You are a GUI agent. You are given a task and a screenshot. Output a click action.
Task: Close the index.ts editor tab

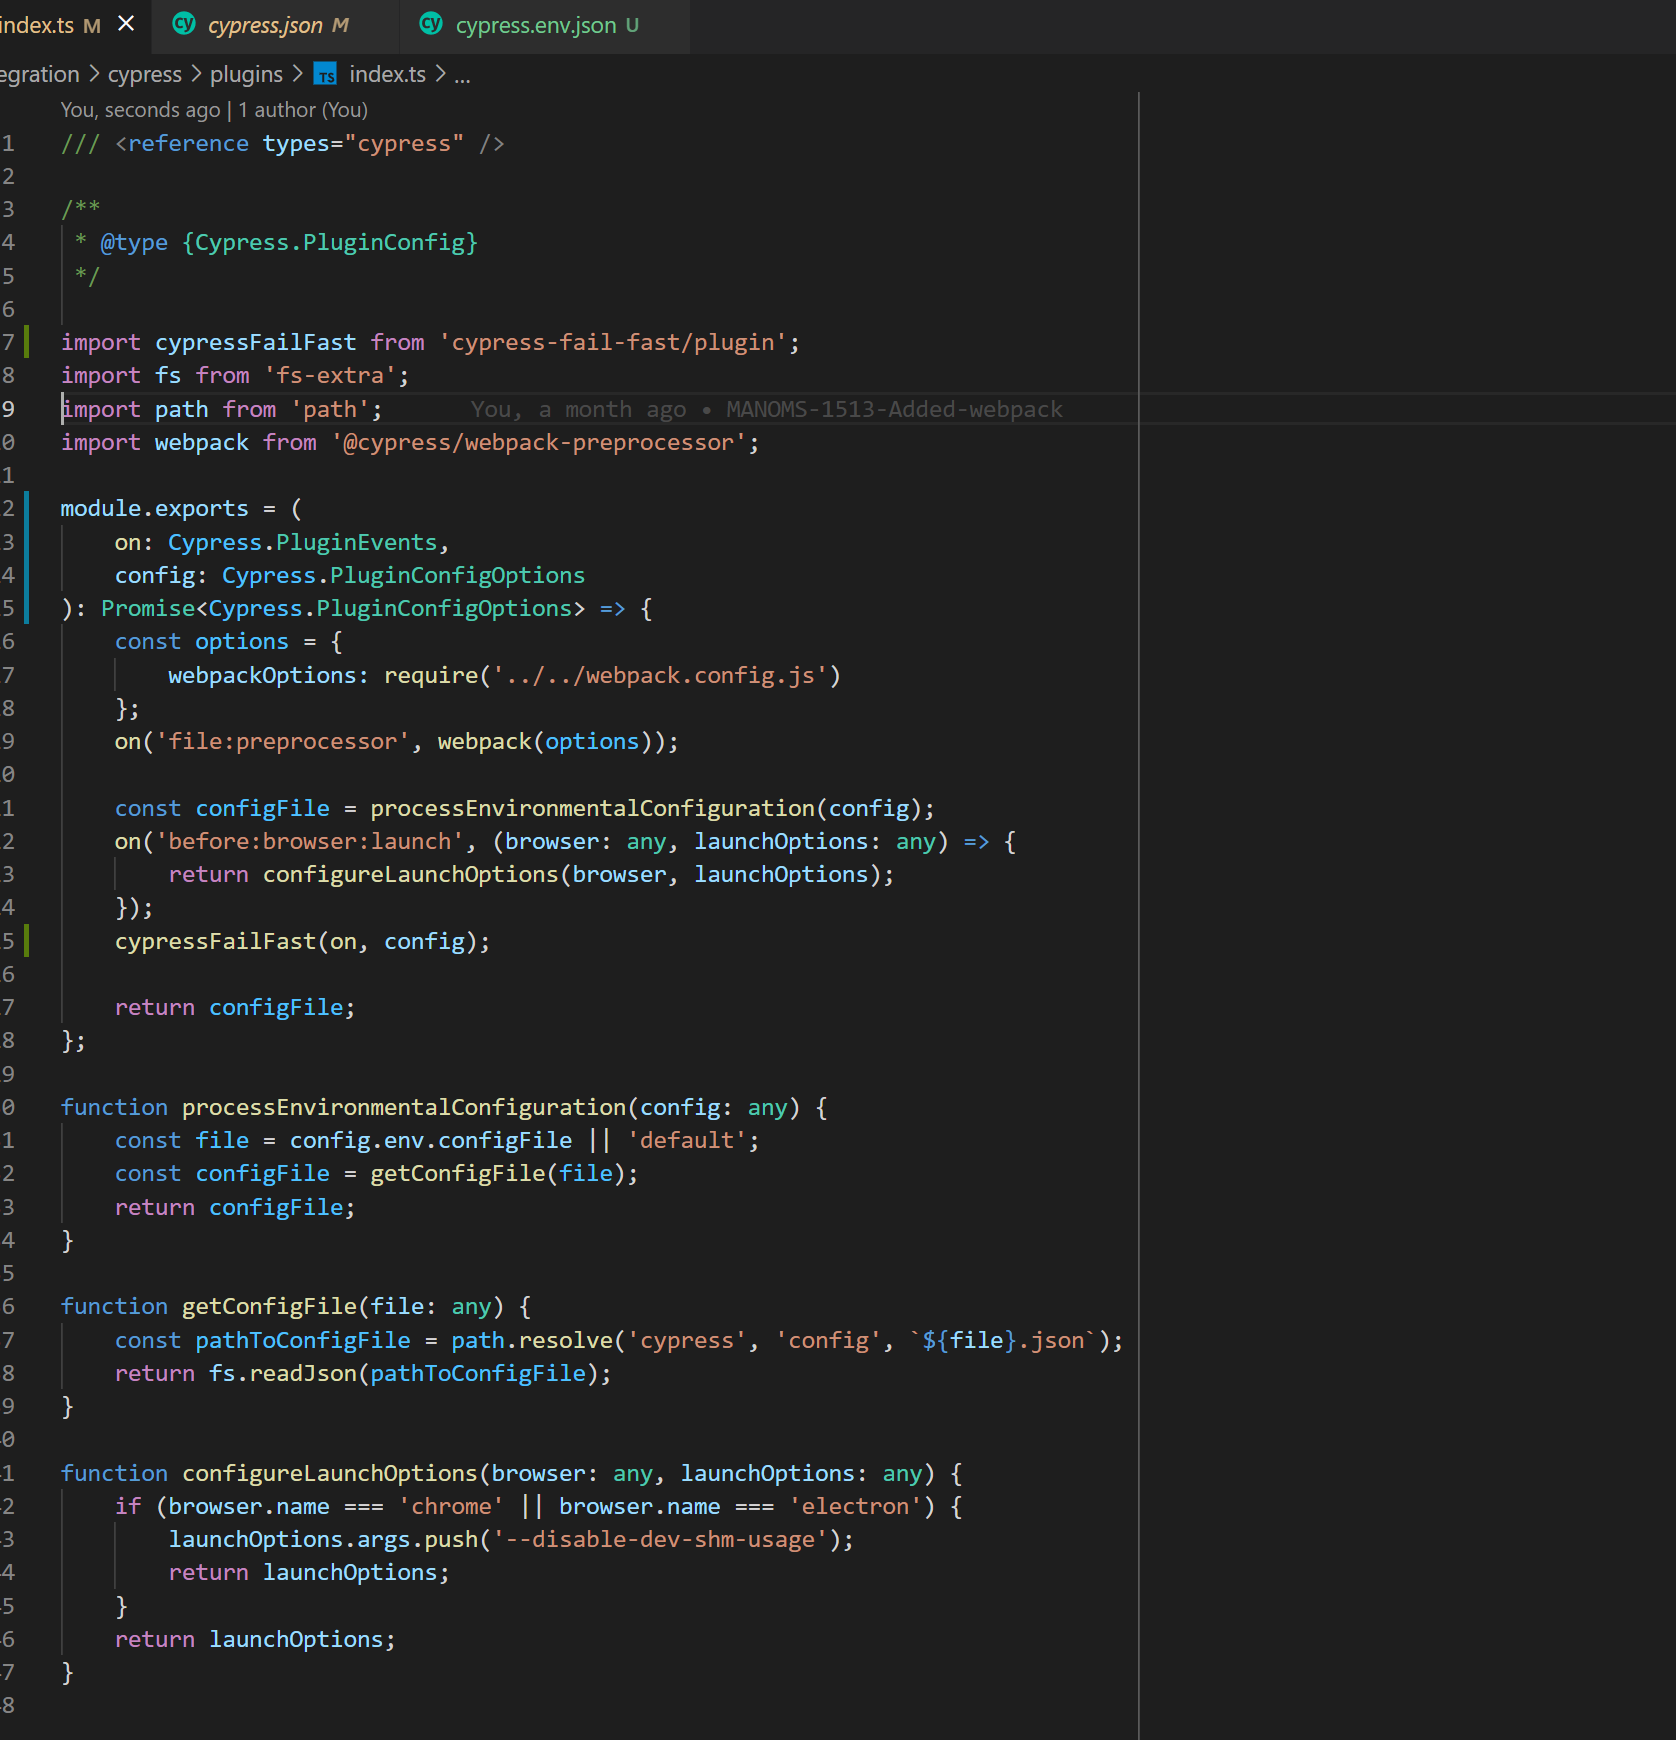(126, 24)
